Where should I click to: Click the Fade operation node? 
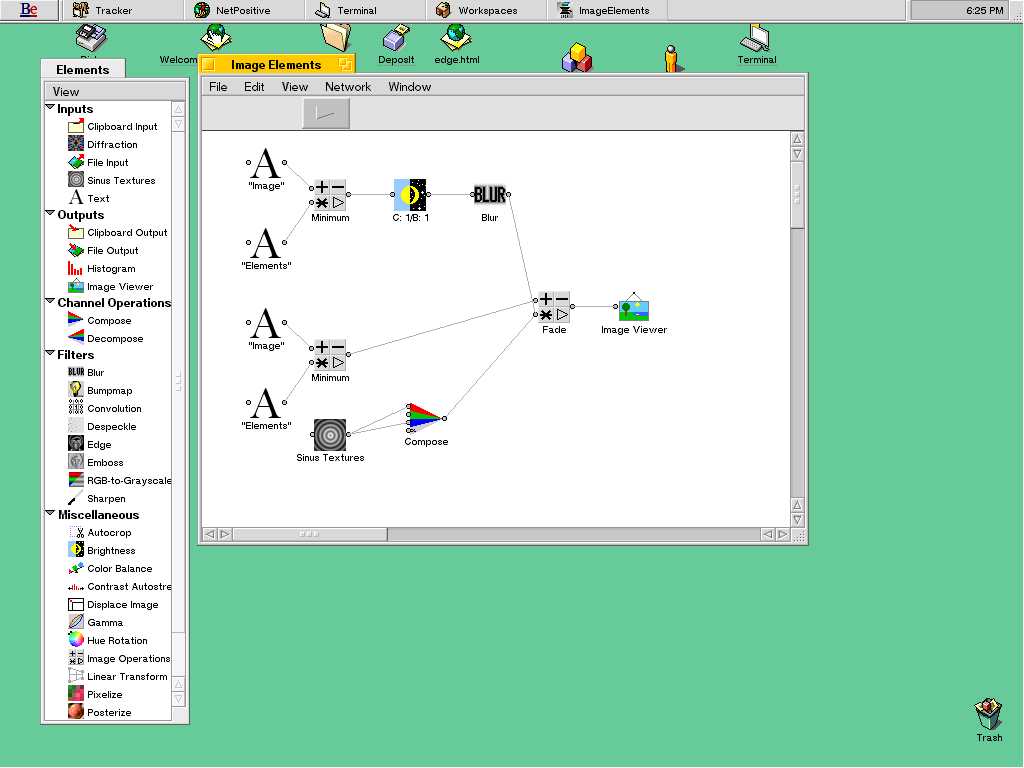coord(554,307)
